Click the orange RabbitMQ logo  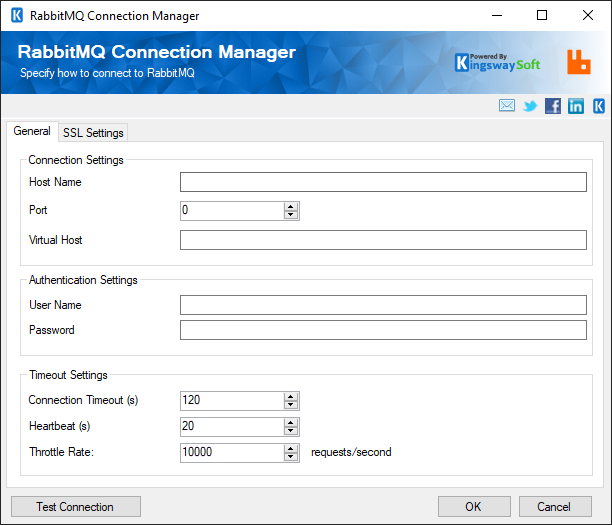pyautogui.click(x=578, y=62)
